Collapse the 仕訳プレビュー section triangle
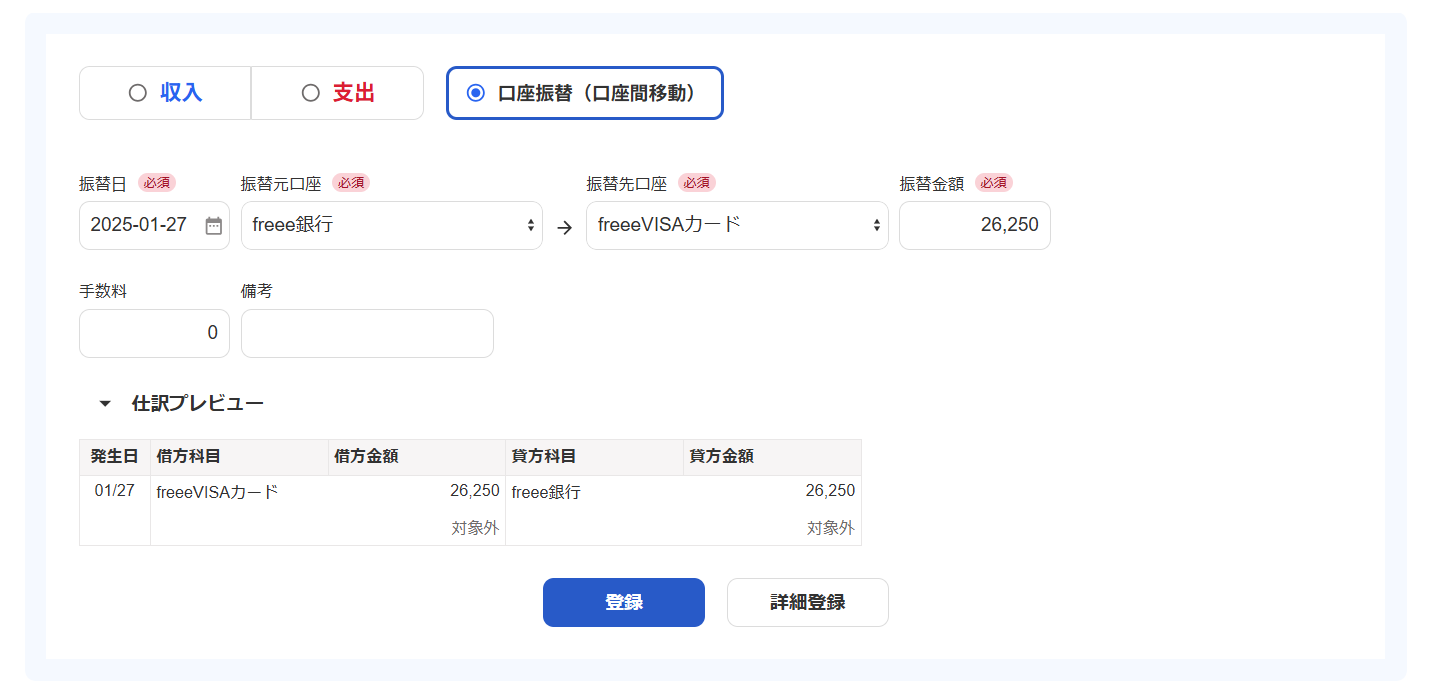This screenshot has height=697, width=1430. tap(104, 404)
